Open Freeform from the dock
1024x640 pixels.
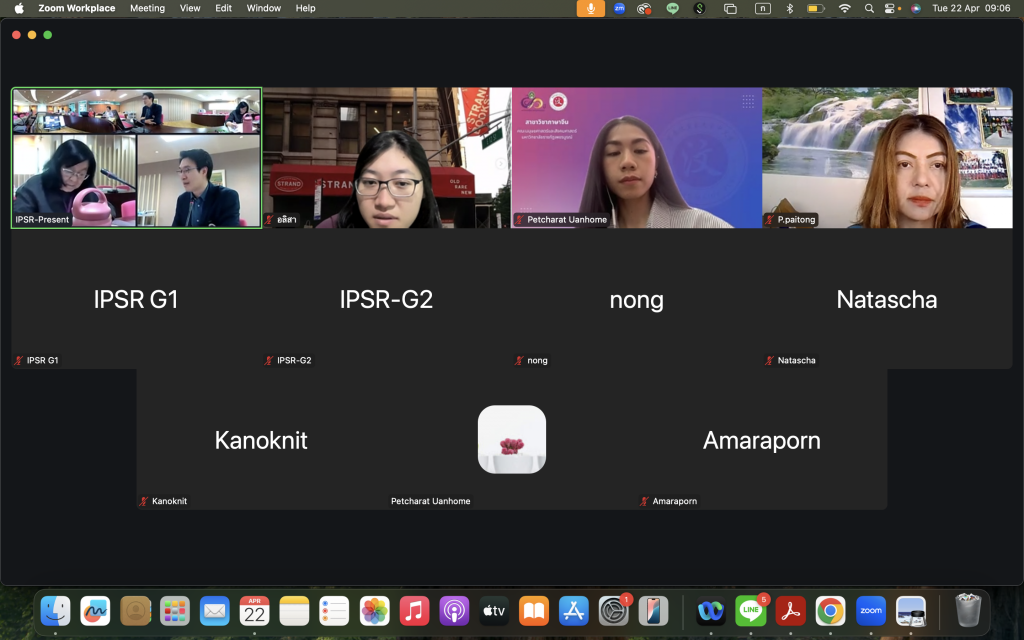point(95,610)
